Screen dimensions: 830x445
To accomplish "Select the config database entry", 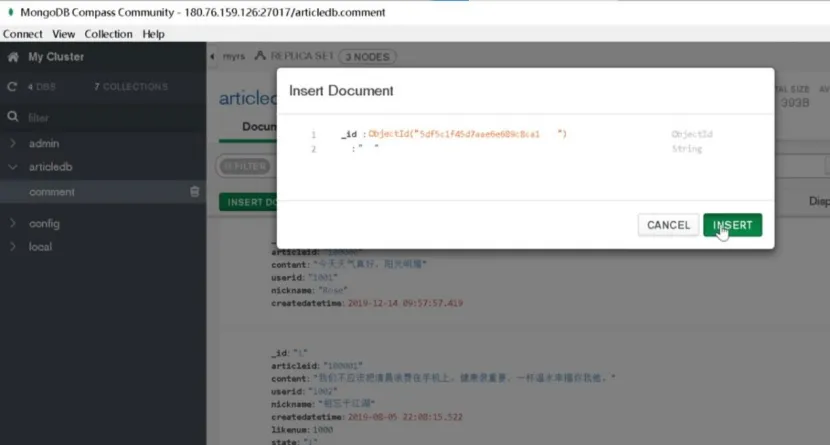I will click(44, 223).
